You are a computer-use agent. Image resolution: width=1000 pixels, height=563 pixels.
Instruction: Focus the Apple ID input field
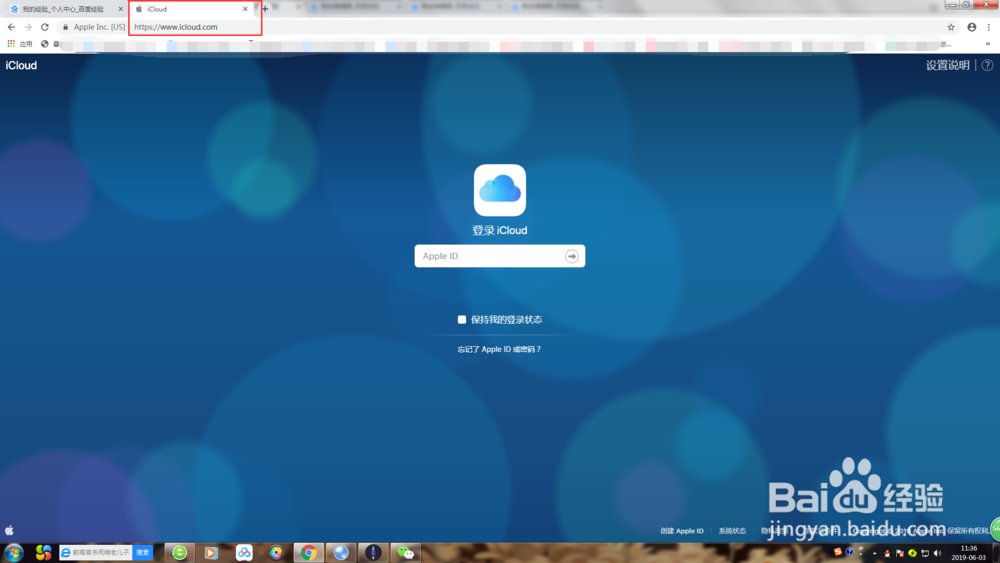(x=499, y=256)
